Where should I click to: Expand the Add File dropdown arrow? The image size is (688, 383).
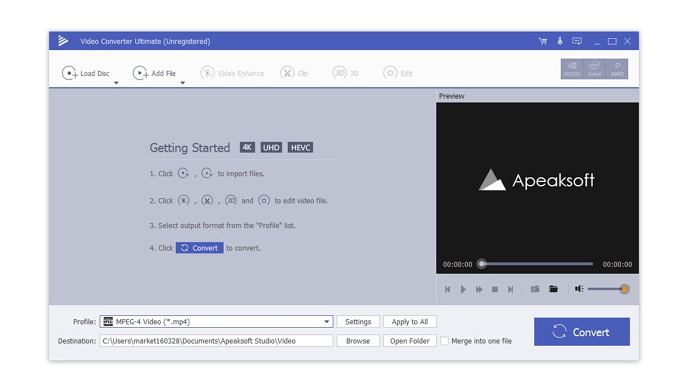[183, 83]
